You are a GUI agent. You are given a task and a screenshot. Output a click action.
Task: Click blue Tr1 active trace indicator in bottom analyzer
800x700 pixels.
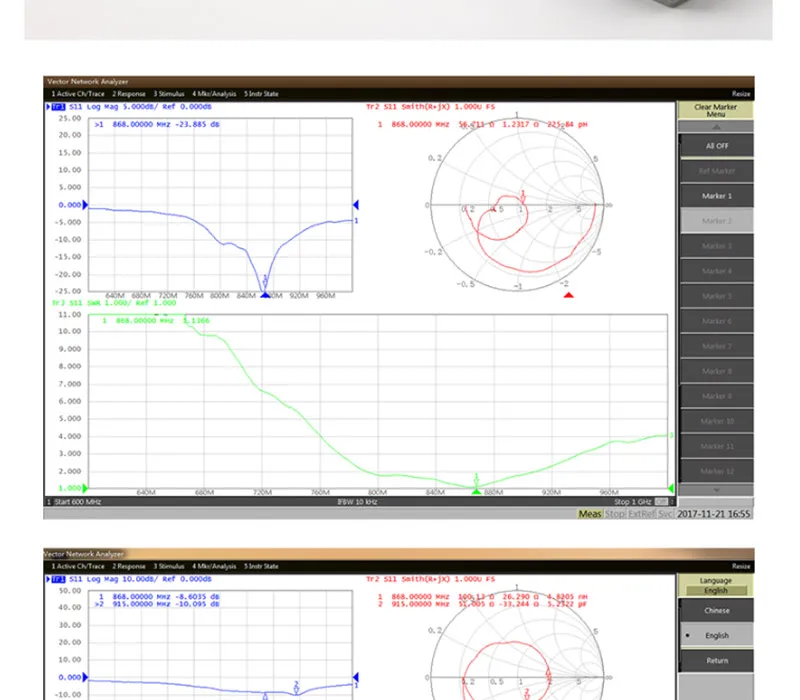56,579
